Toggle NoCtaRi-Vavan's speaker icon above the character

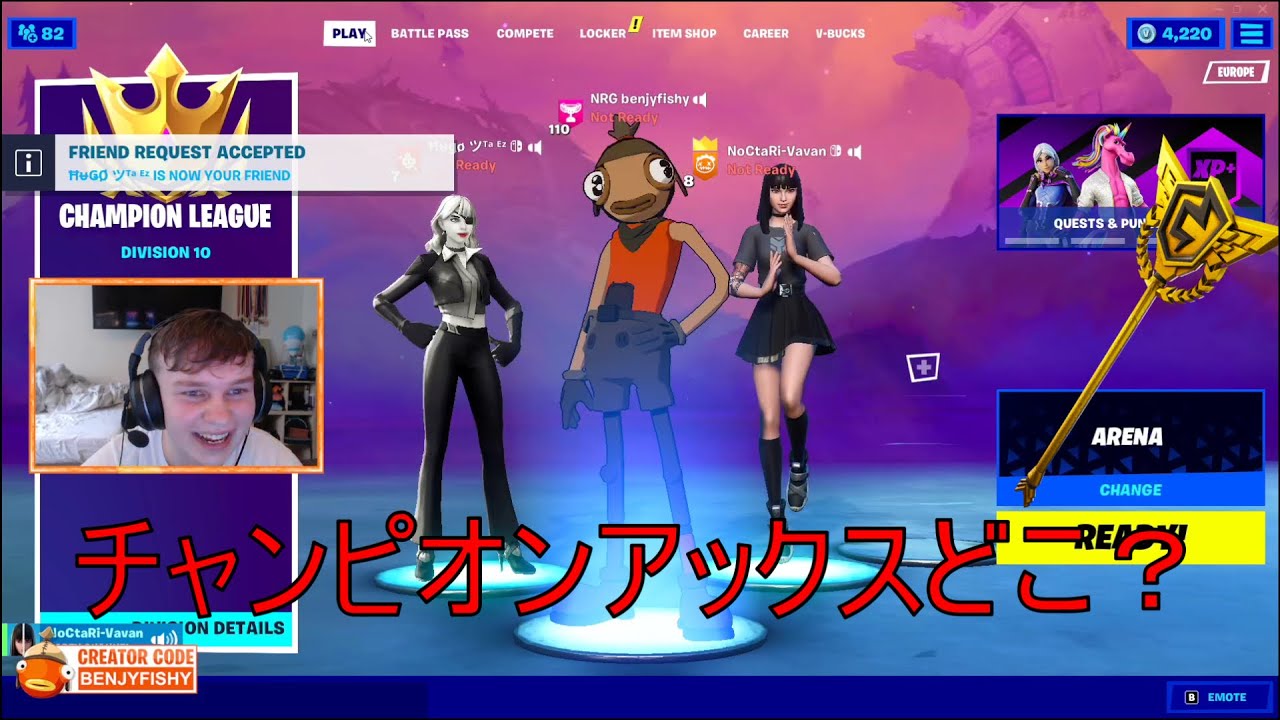point(855,152)
